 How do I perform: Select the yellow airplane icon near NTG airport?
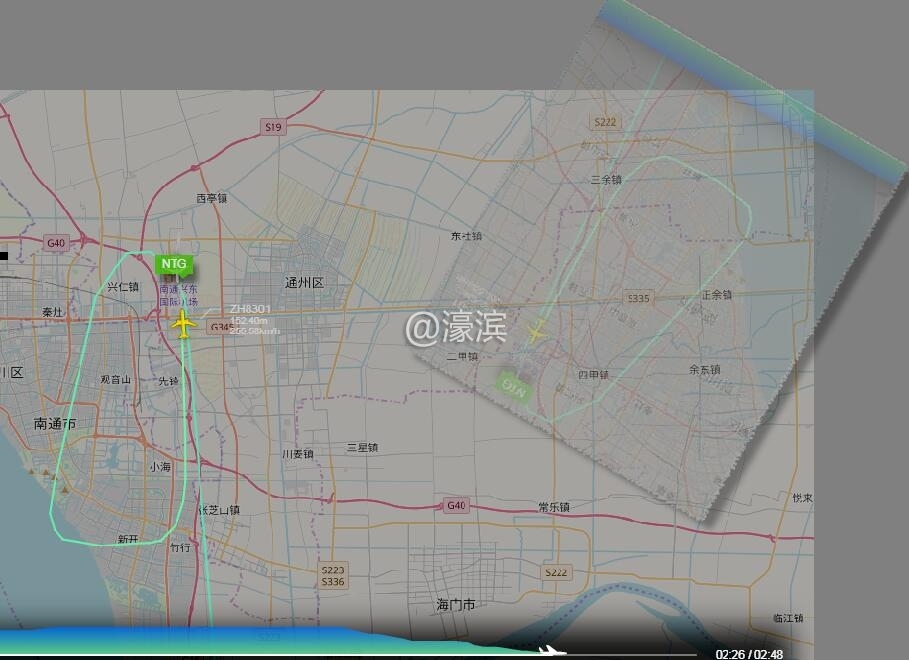coord(184,323)
